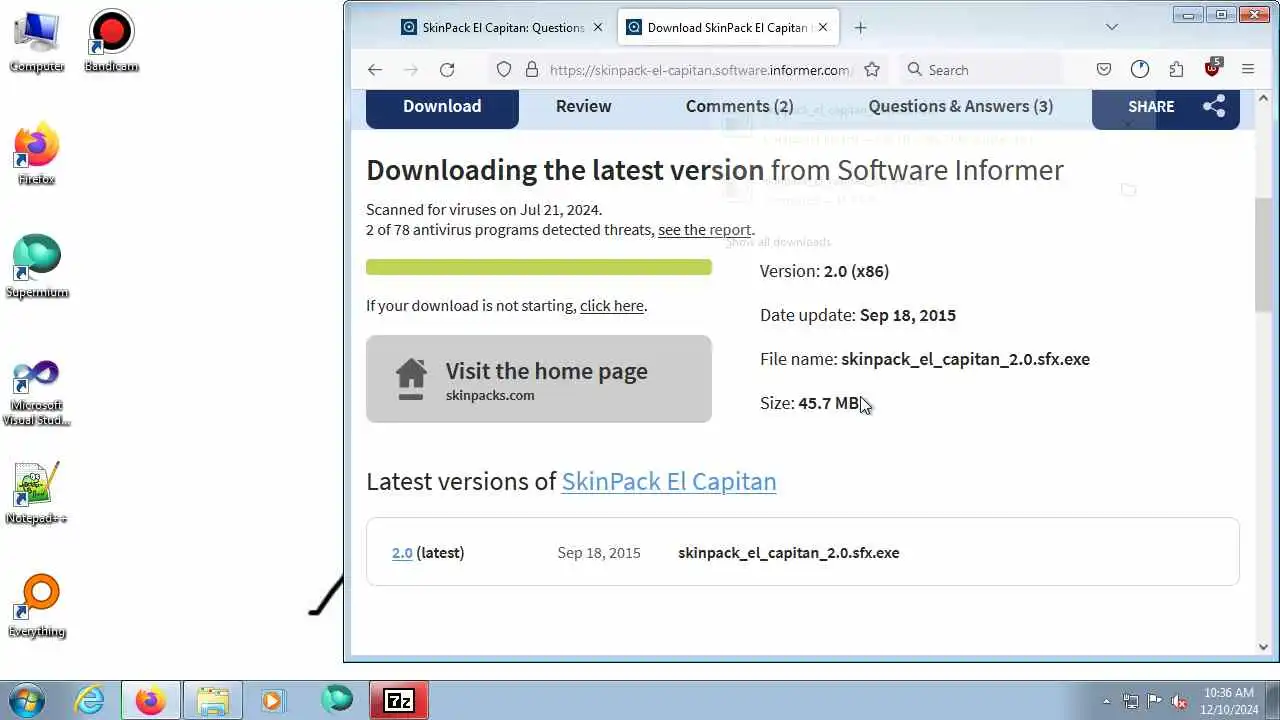This screenshot has width=1280, height=720.
Task: Open the Comments (2) tab
Action: tap(740, 106)
